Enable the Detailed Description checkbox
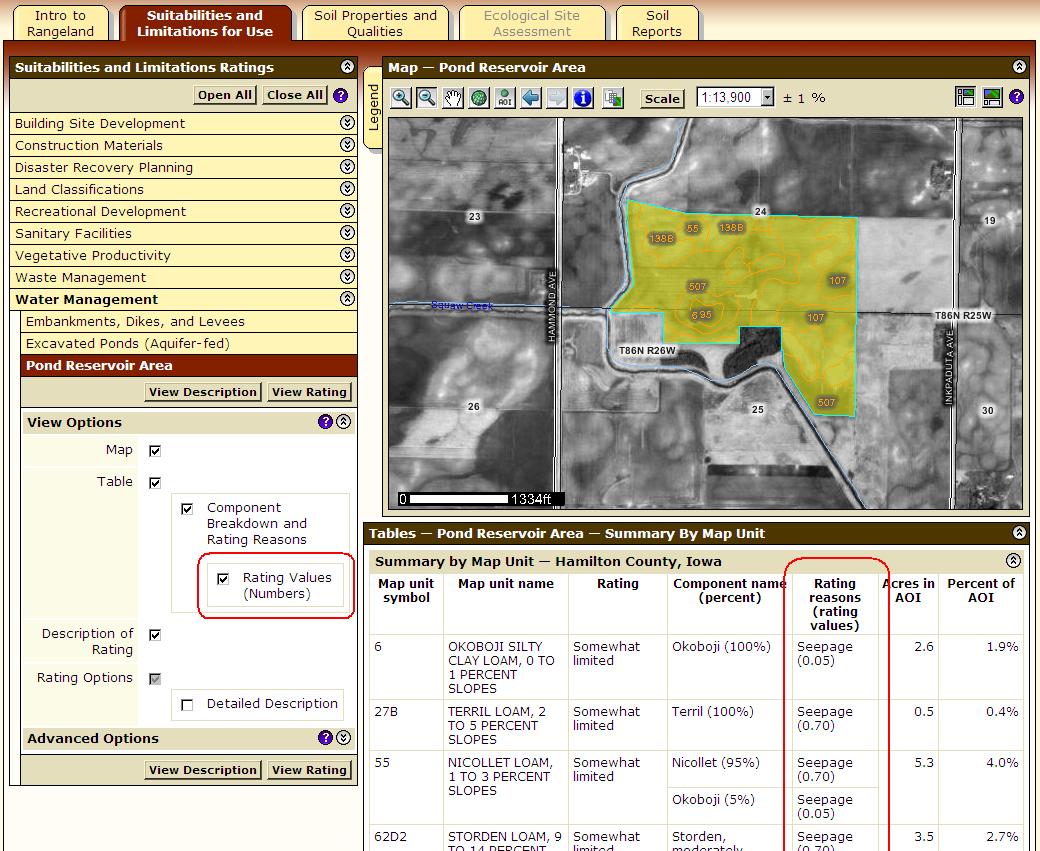Screen dimensions: 1040x851 click(187, 705)
